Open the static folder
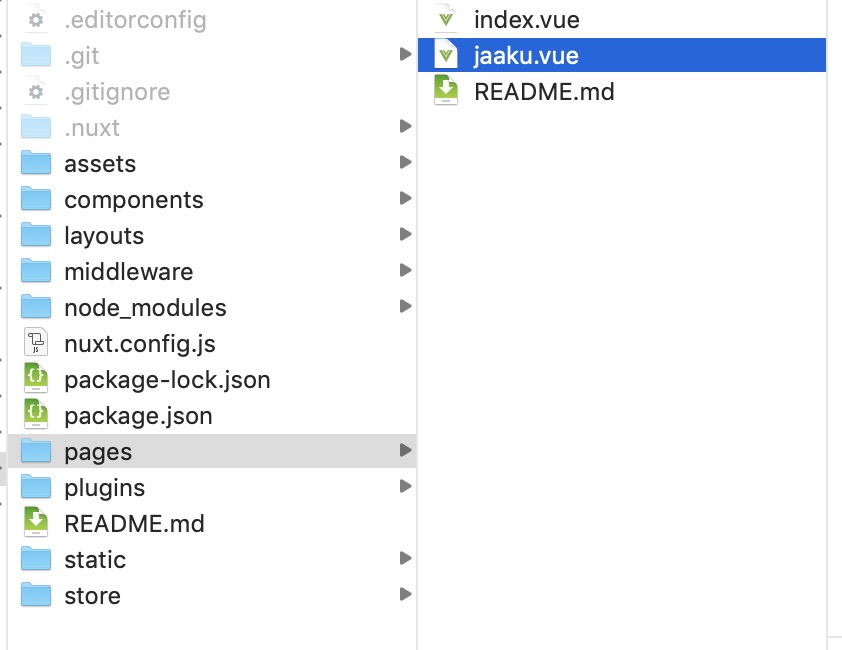 pyautogui.click(x=94, y=559)
